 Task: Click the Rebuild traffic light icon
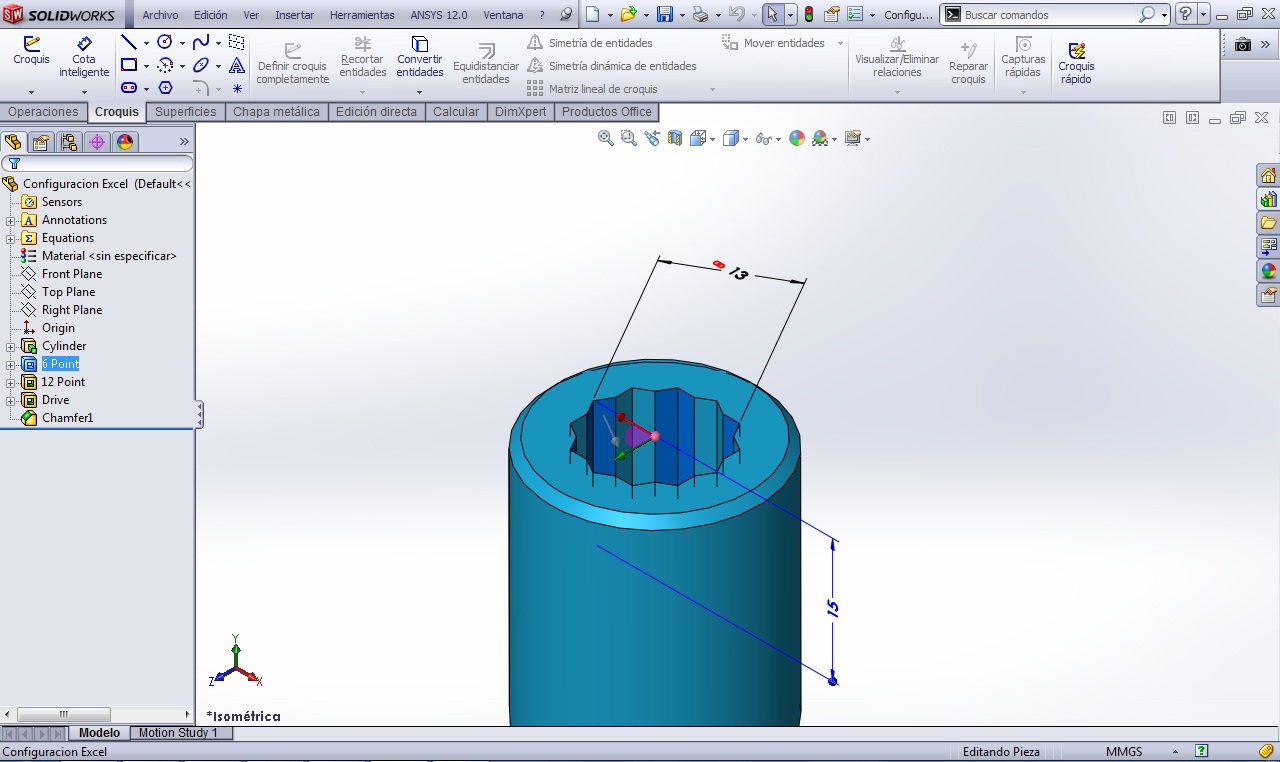coord(808,14)
